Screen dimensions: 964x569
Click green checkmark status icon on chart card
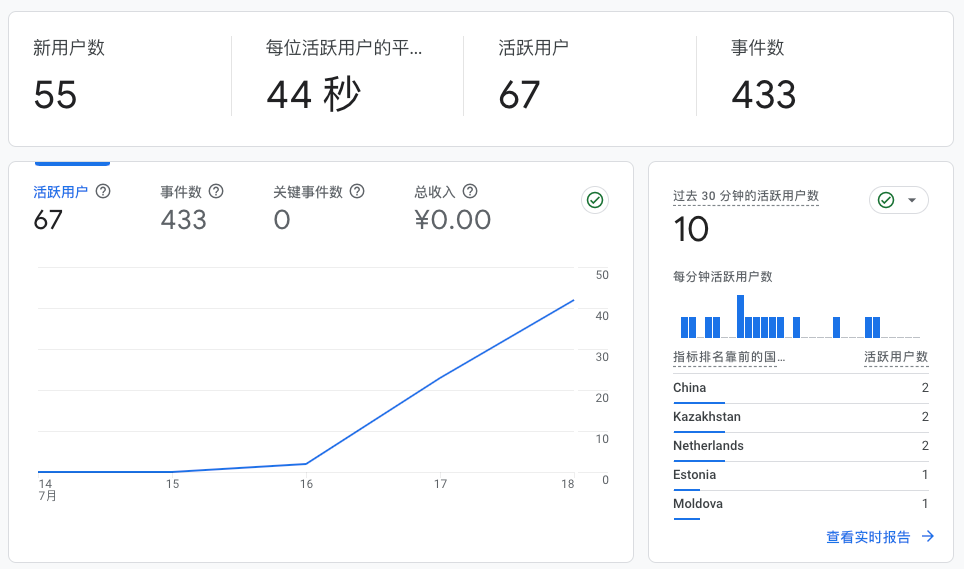coord(595,201)
